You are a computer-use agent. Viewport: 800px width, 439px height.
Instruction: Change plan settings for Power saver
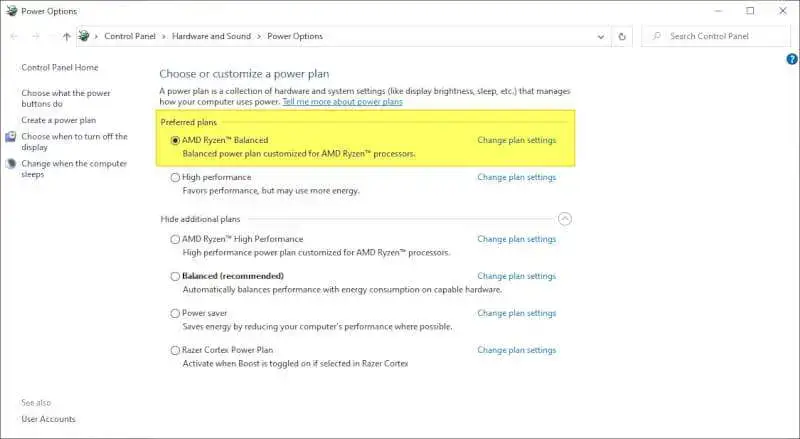click(516, 313)
